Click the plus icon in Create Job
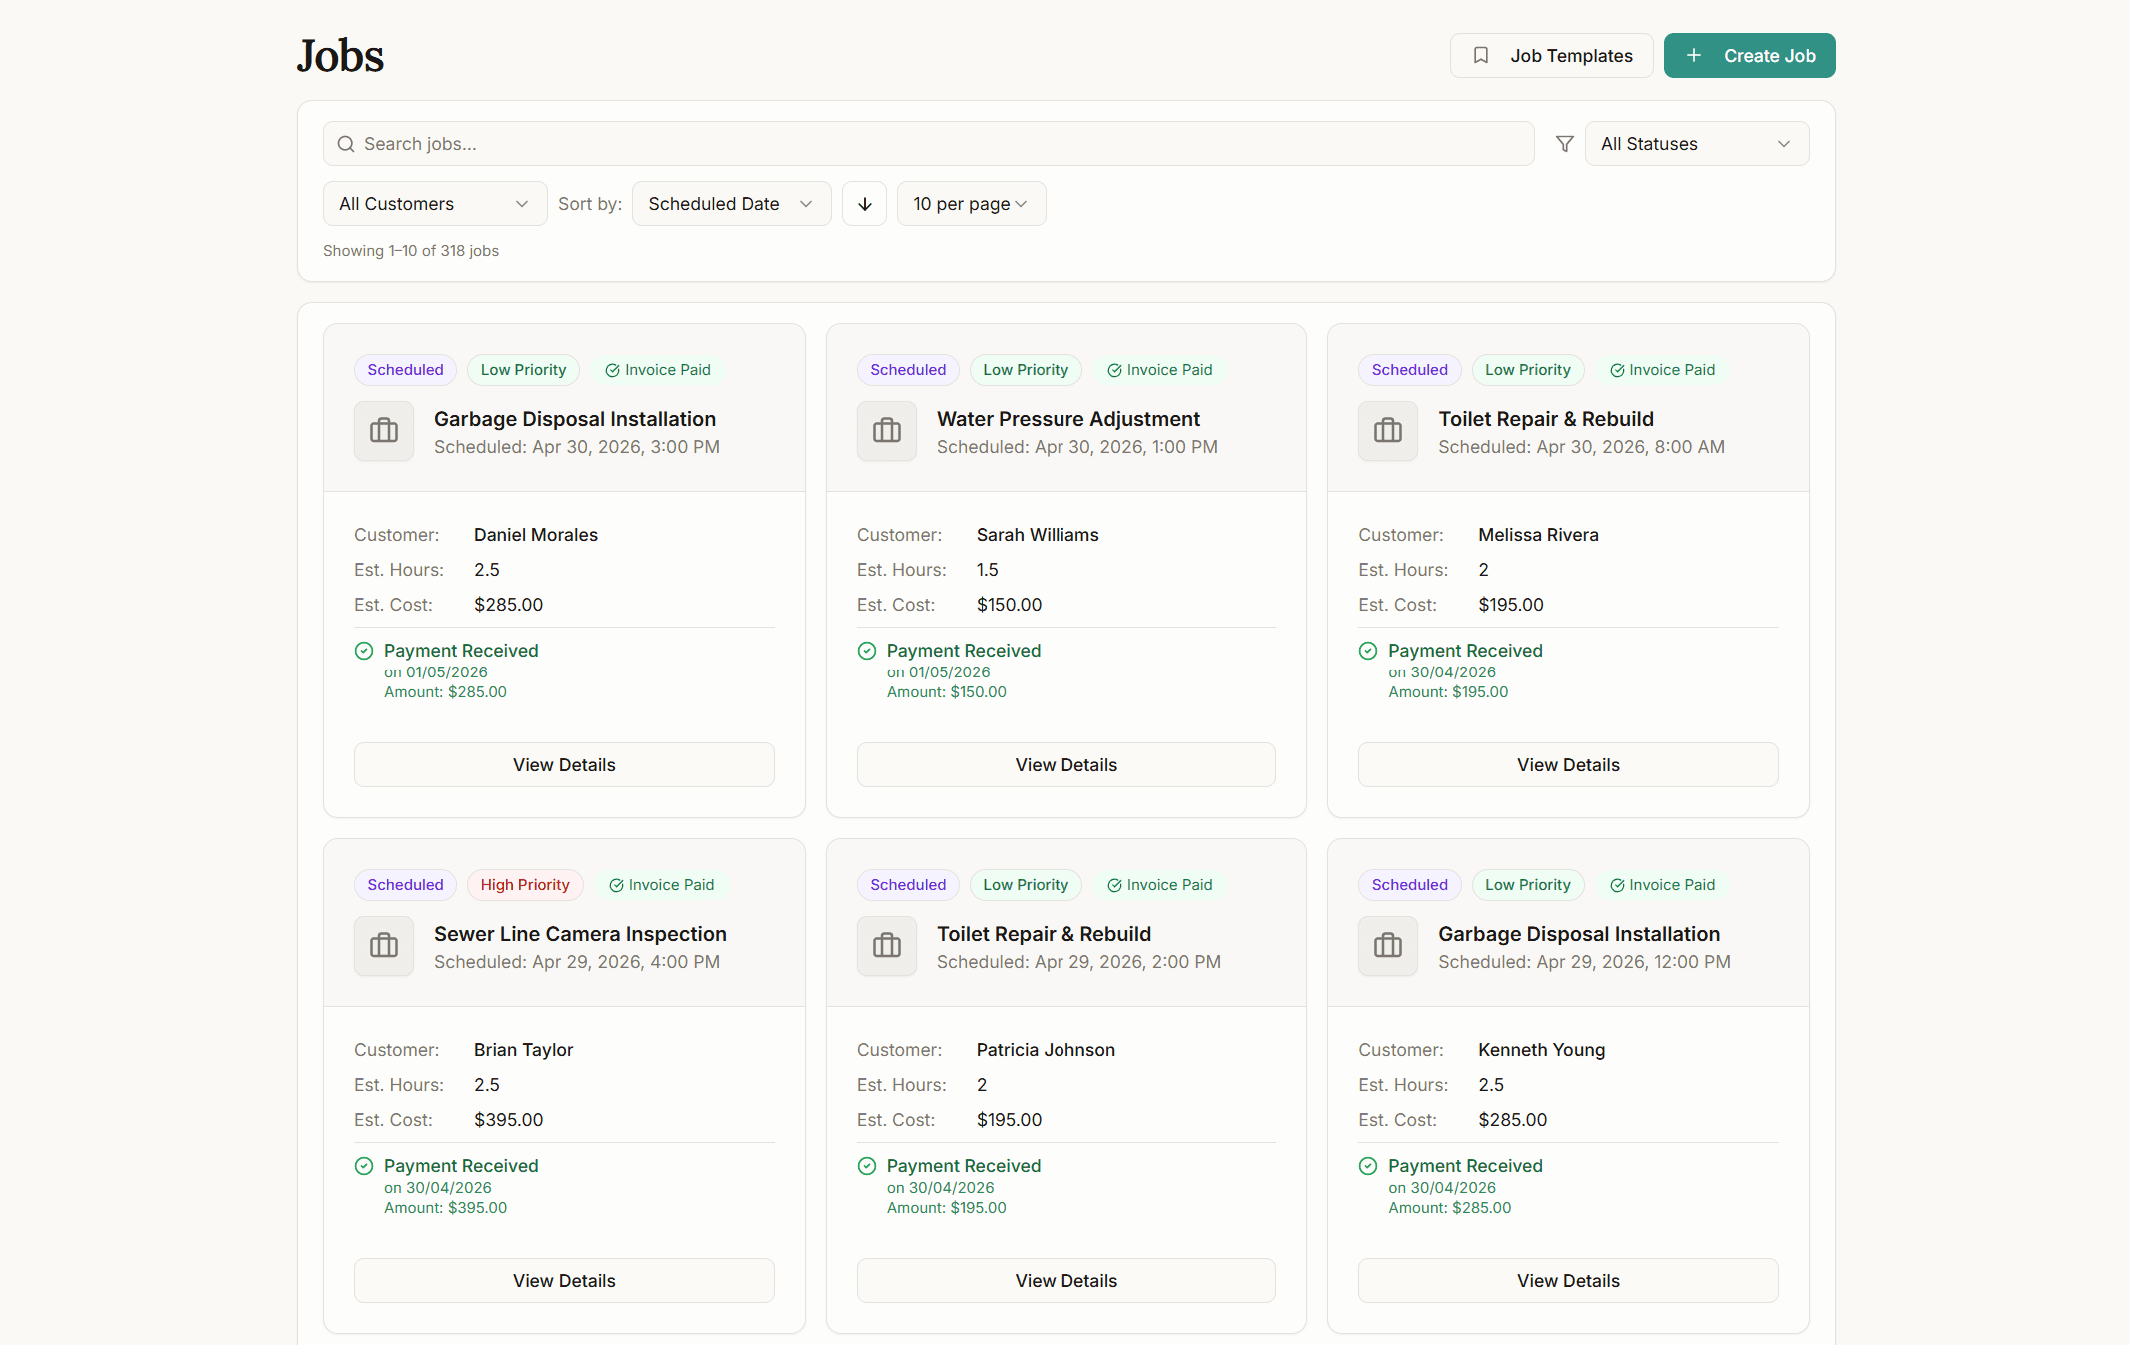This screenshot has width=2130, height=1345. (x=1694, y=56)
